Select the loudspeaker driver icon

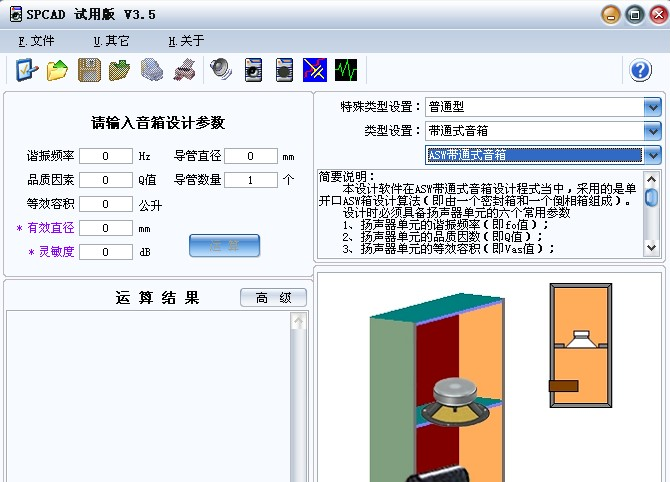click(221, 70)
